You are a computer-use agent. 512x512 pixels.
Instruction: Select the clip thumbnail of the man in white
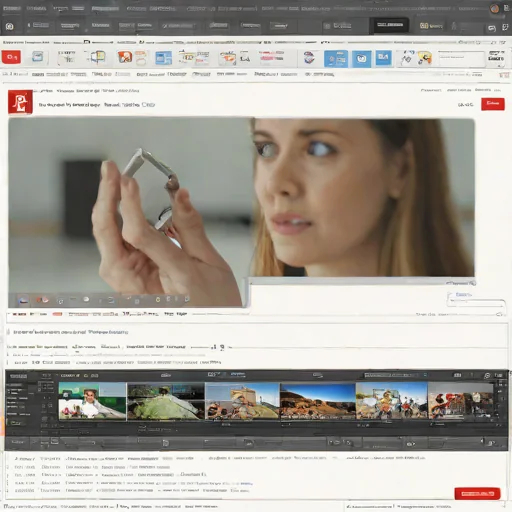[x=92, y=401]
